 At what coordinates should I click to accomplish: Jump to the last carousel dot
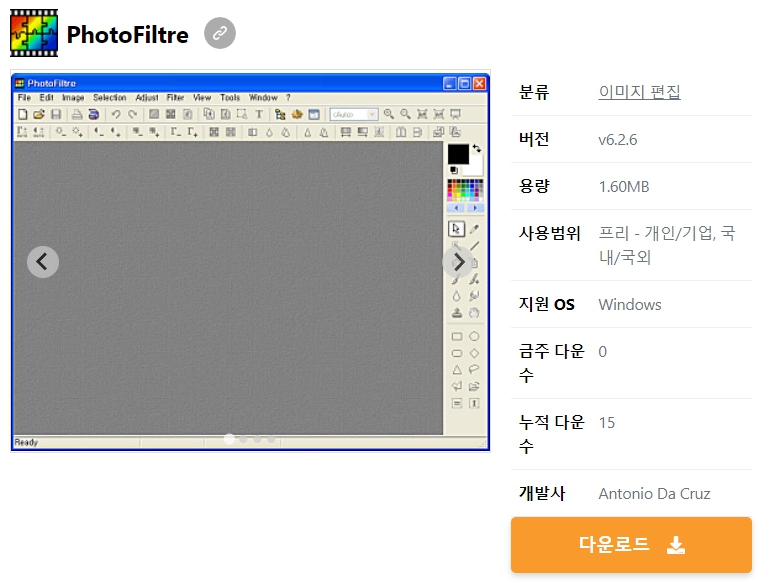tap(272, 439)
